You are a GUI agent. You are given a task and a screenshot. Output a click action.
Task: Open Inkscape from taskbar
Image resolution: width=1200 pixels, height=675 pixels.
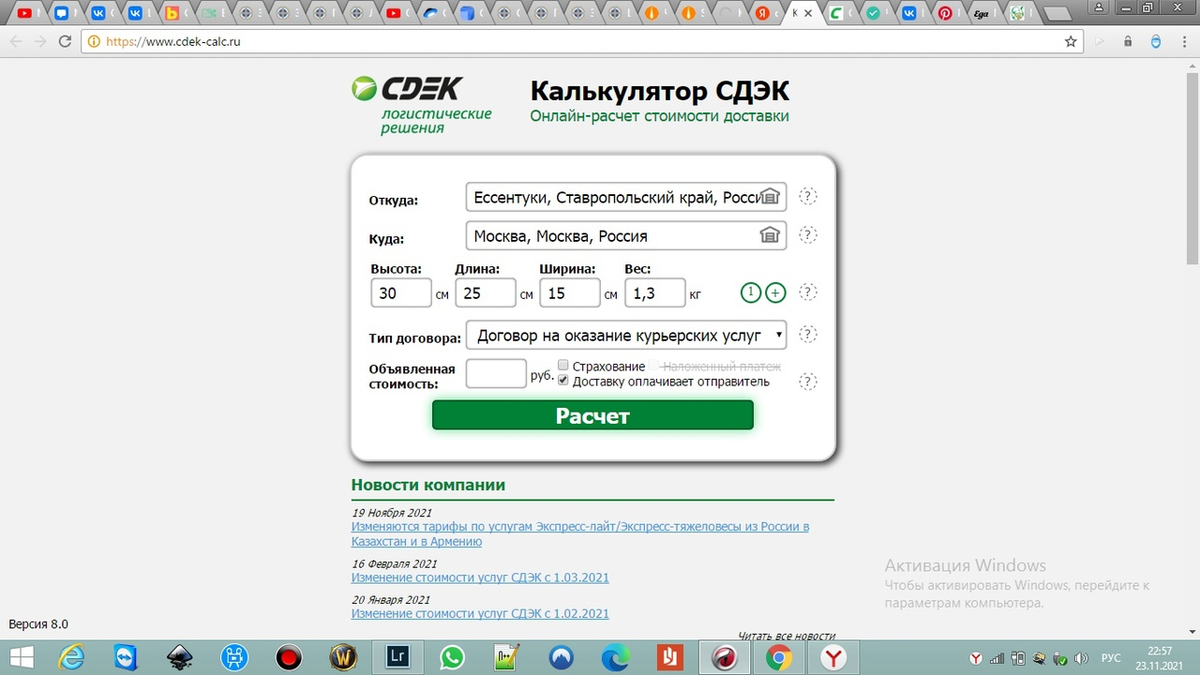click(x=180, y=657)
